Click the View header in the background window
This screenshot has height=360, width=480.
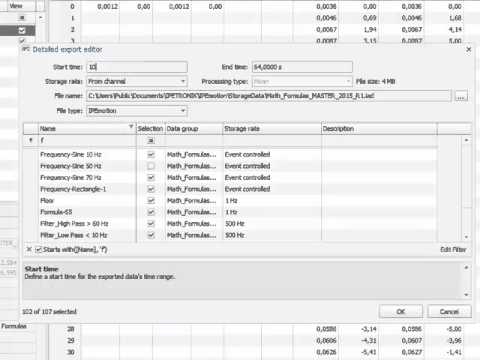16,6
